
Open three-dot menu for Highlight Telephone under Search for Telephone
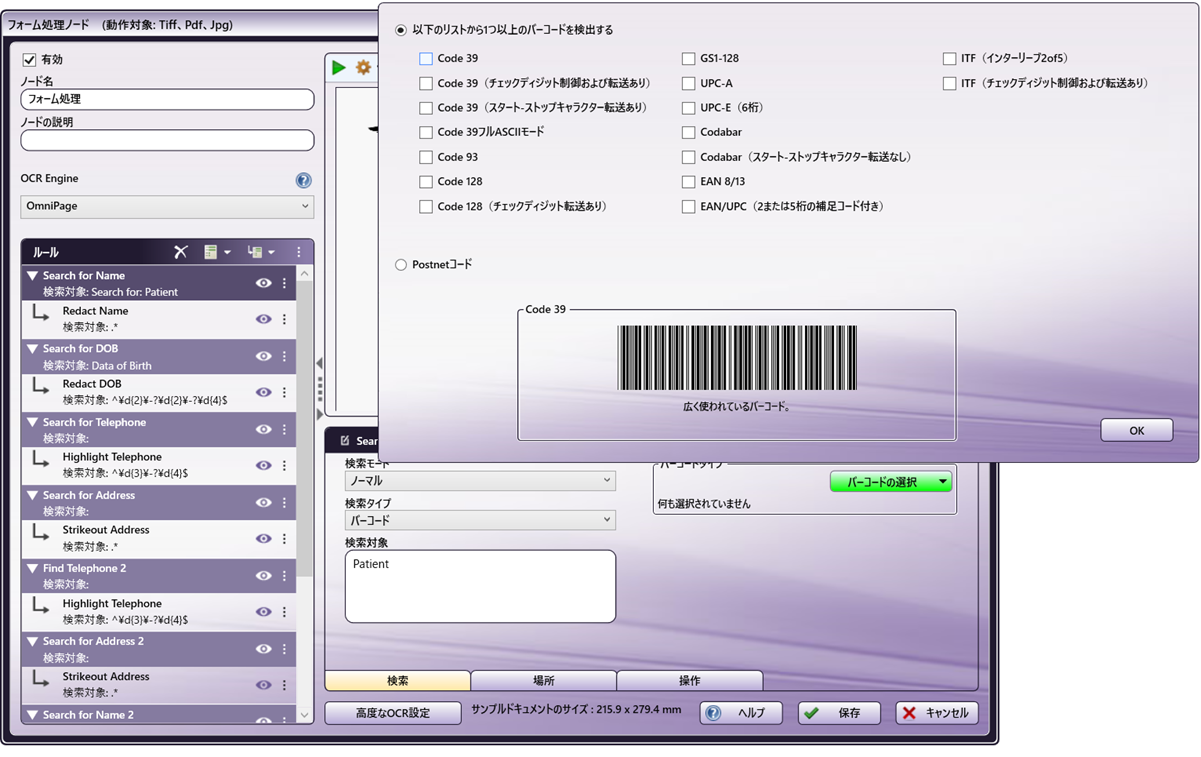[284, 465]
